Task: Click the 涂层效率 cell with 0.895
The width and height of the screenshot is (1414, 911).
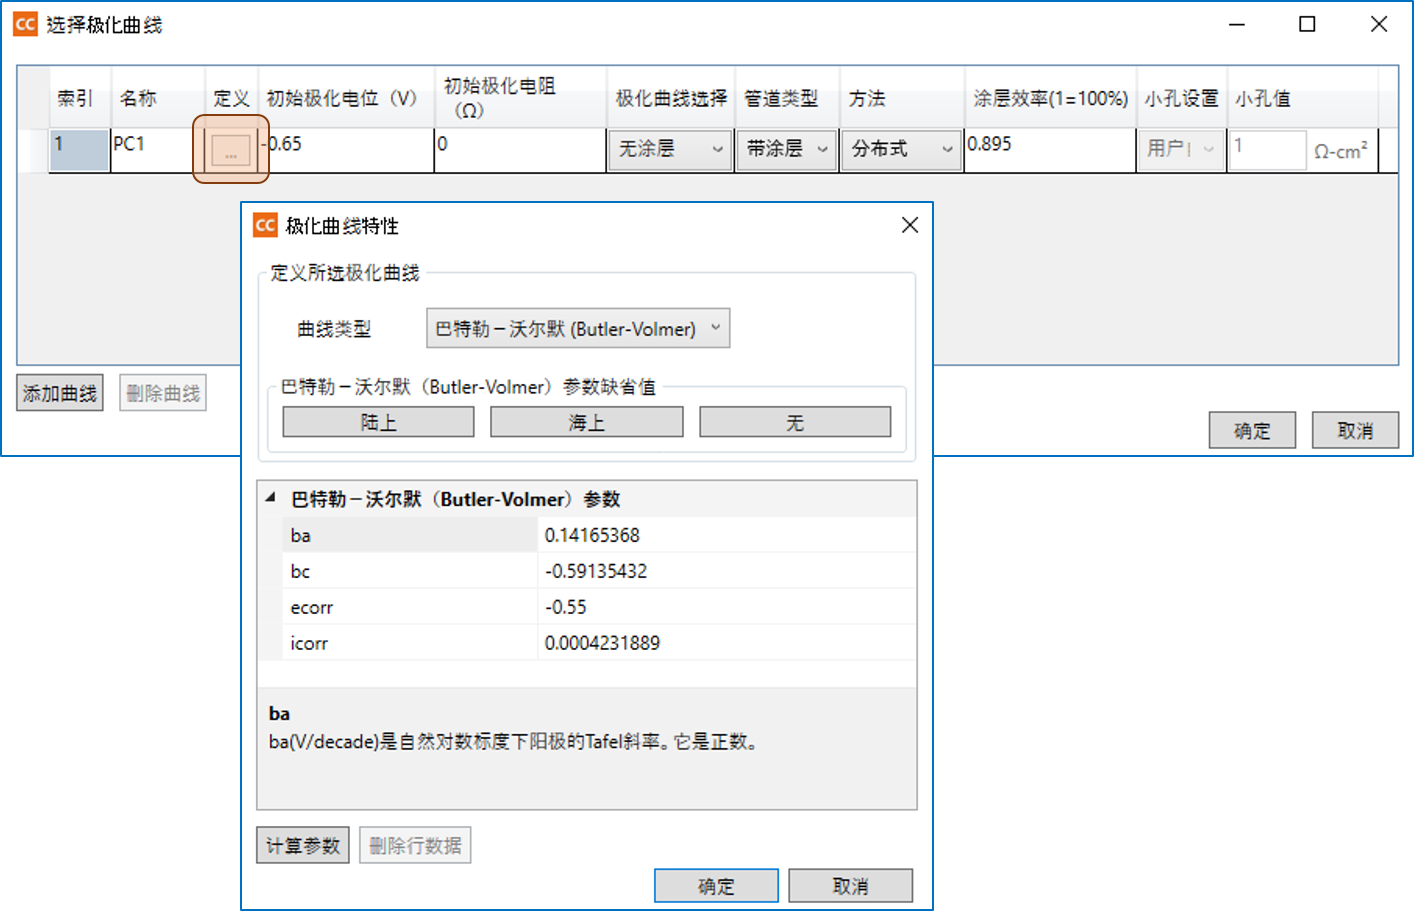Action: coord(1050,150)
